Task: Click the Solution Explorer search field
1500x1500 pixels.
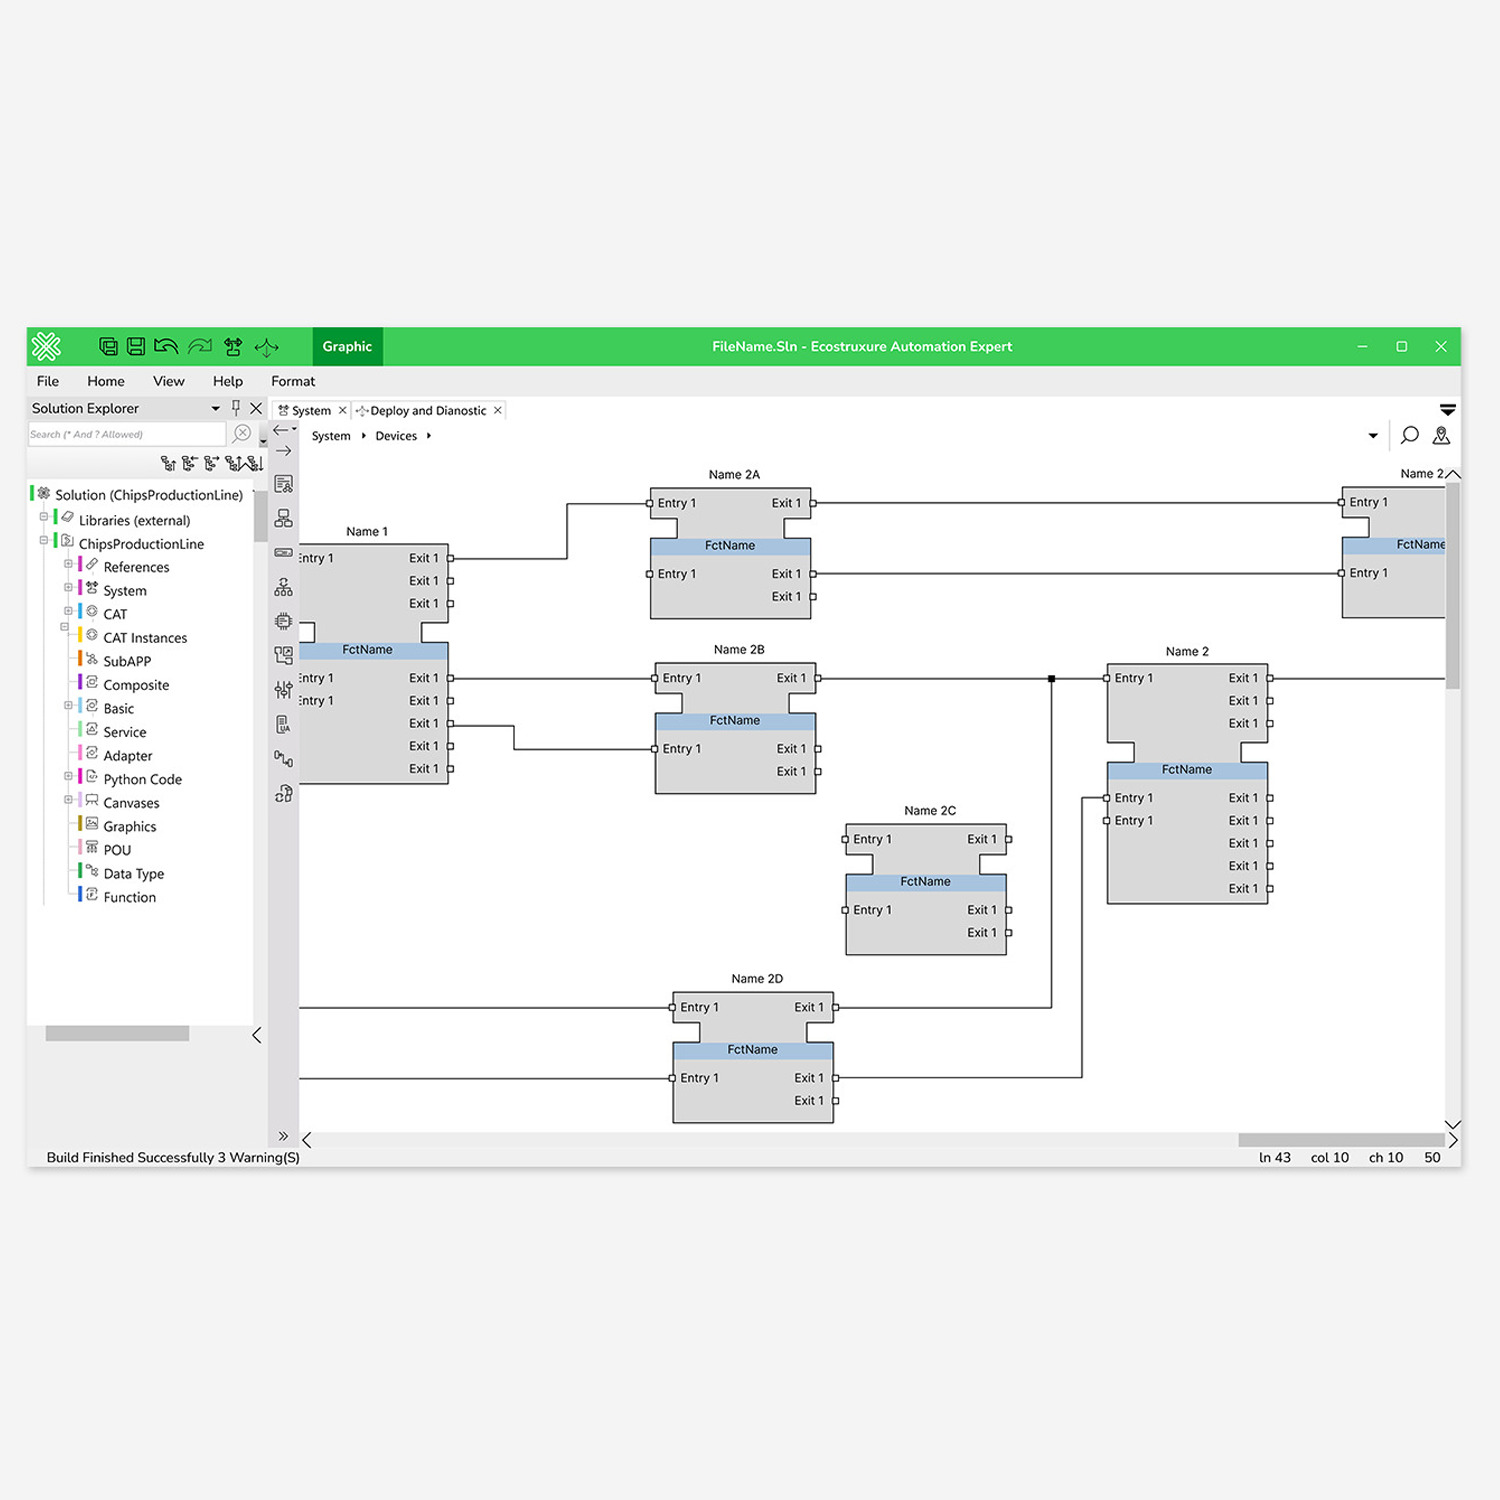Action: tap(126, 434)
